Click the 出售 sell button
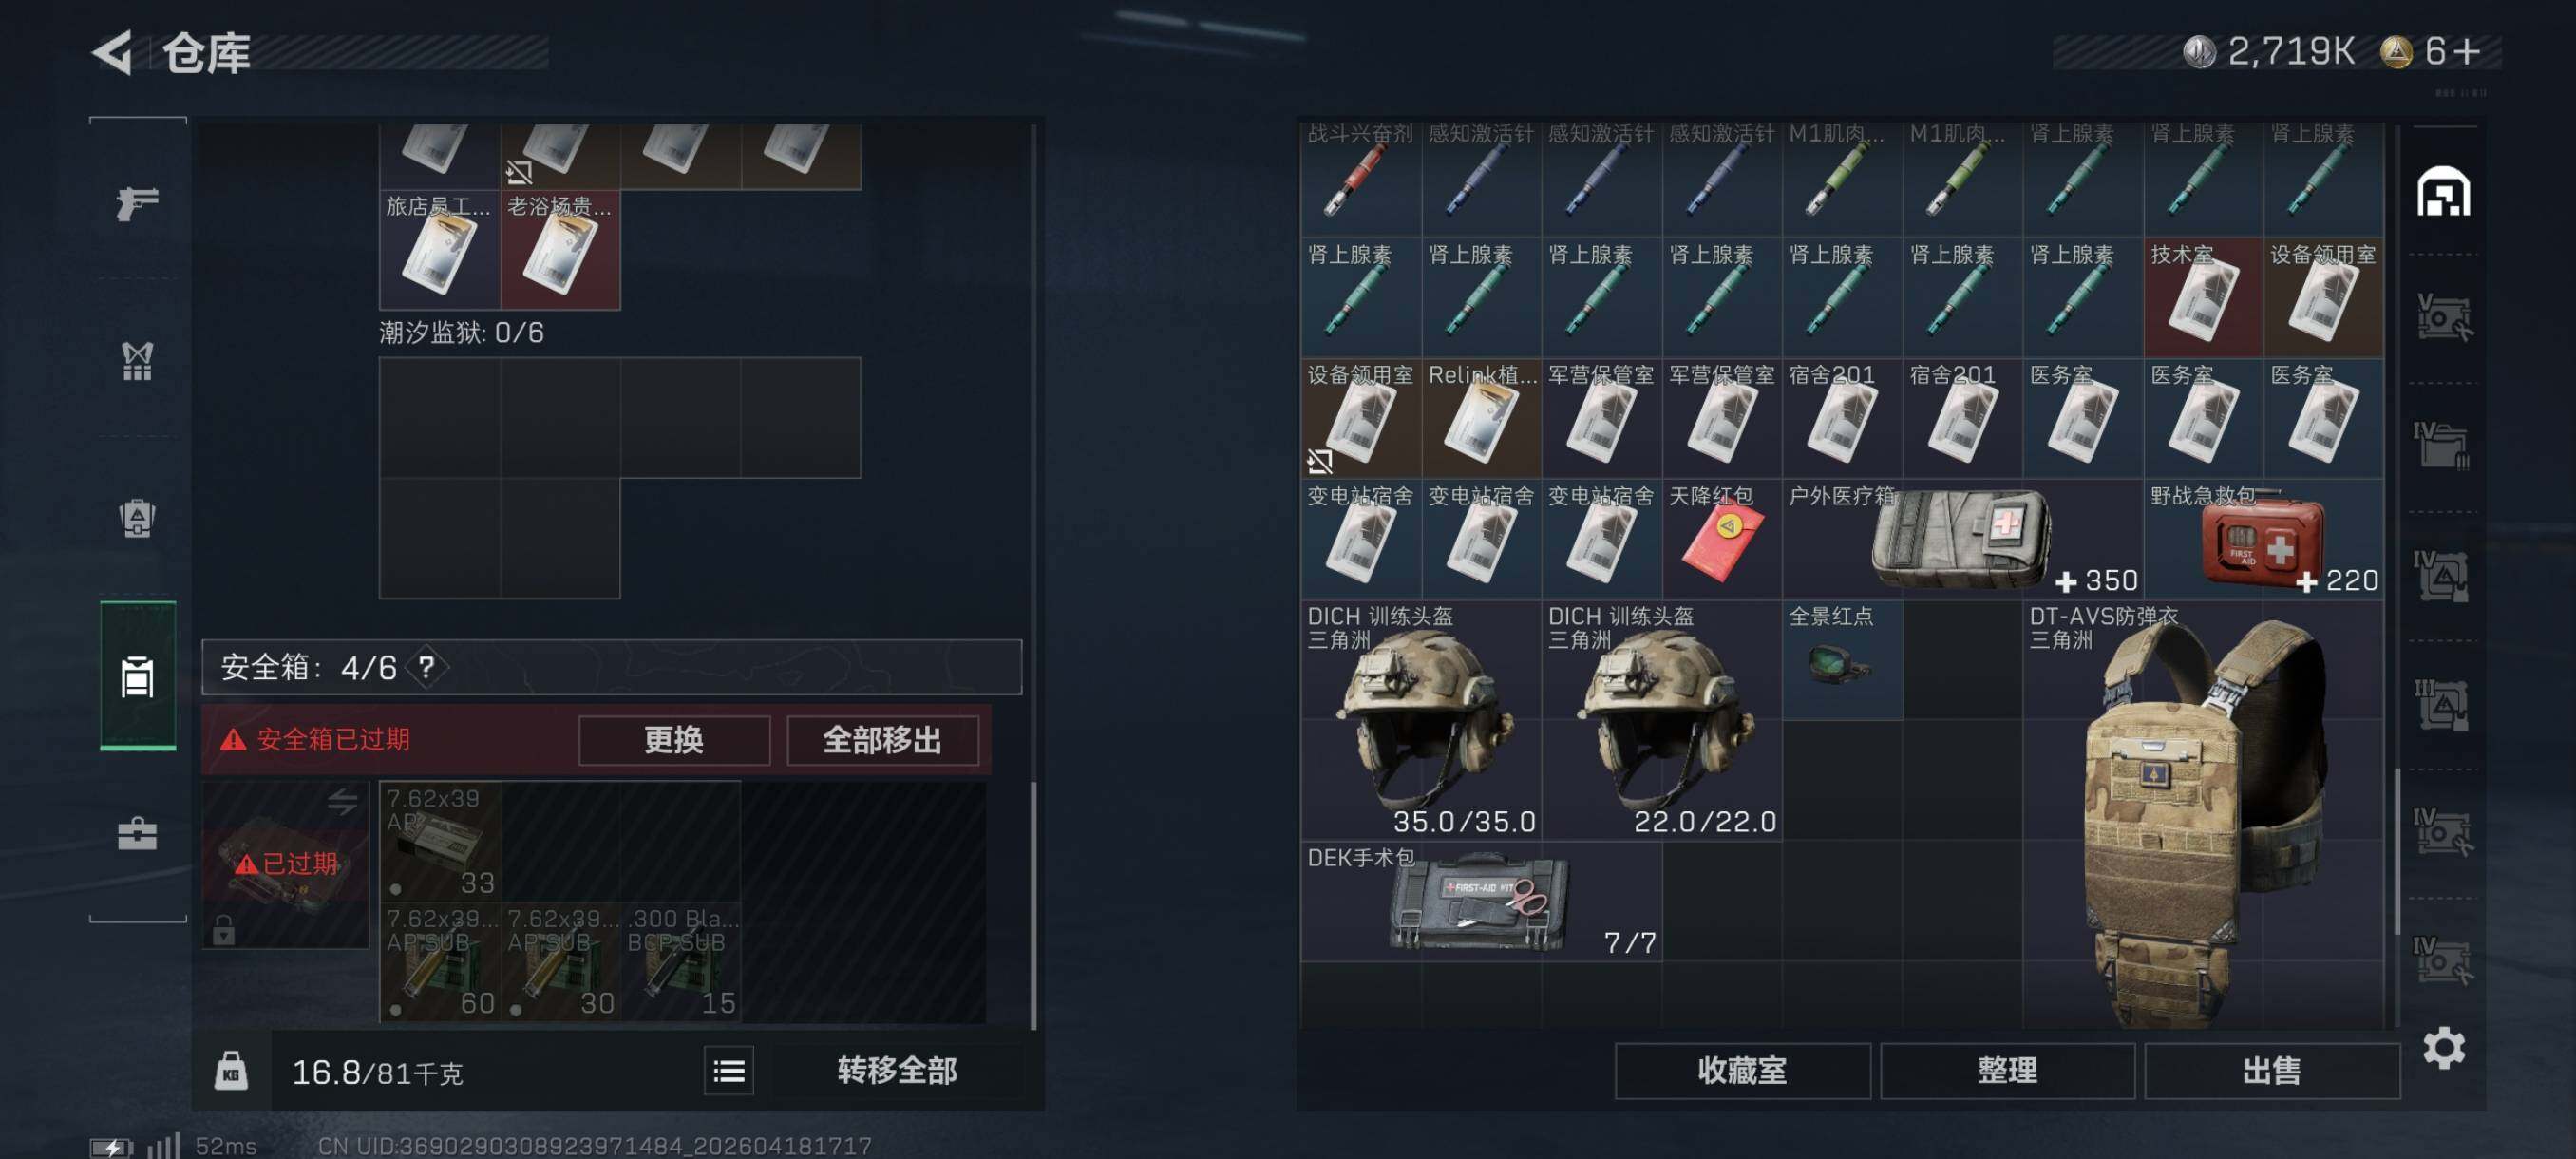2576x1159 pixels. click(x=2271, y=1071)
